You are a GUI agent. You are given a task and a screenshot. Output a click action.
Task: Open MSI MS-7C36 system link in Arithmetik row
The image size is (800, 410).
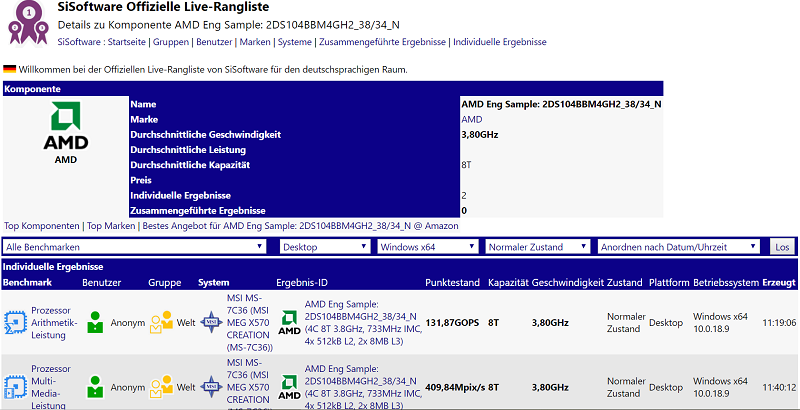click(x=249, y=323)
